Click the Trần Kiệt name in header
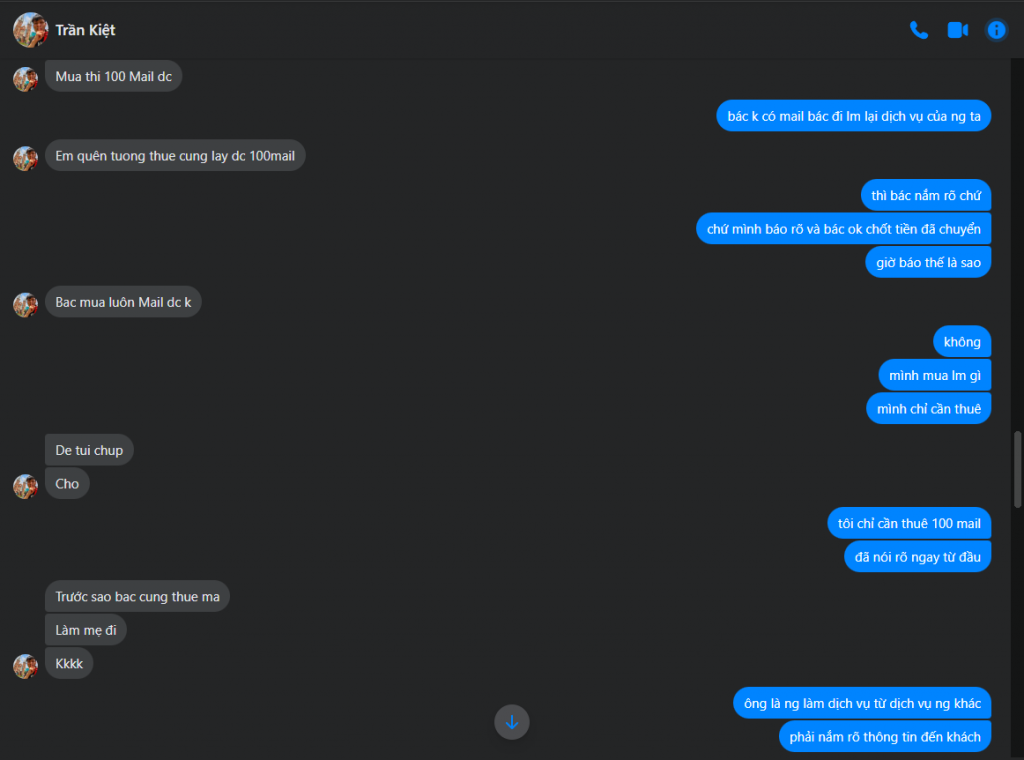The height and width of the screenshot is (760, 1024). pos(85,30)
